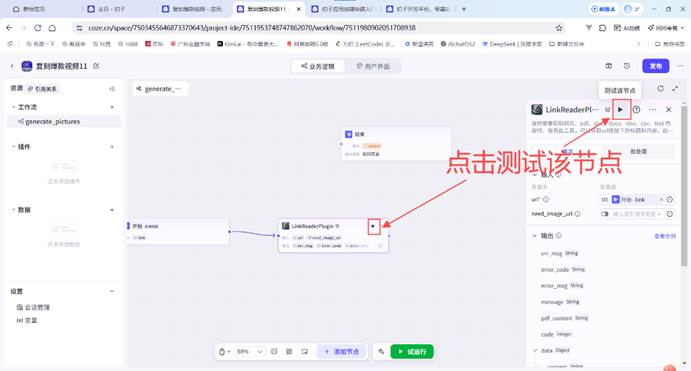
Task: Collapse resources sidebar icon
Action: click(112, 89)
